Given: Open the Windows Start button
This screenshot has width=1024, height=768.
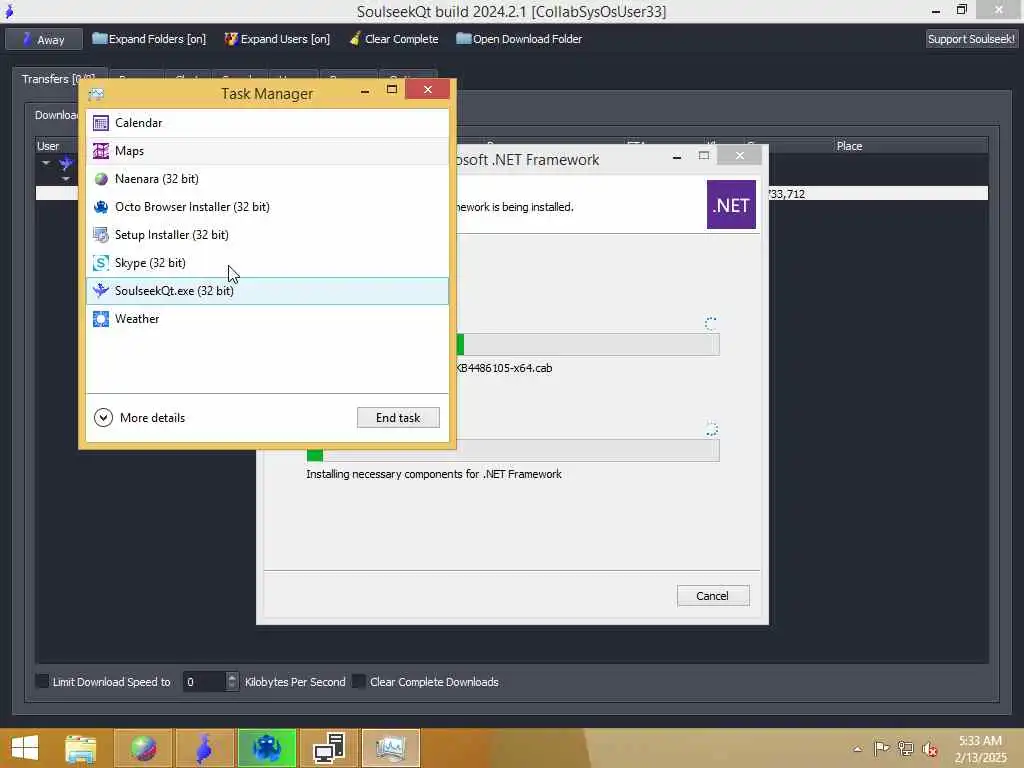Looking at the screenshot, I should coord(25,748).
